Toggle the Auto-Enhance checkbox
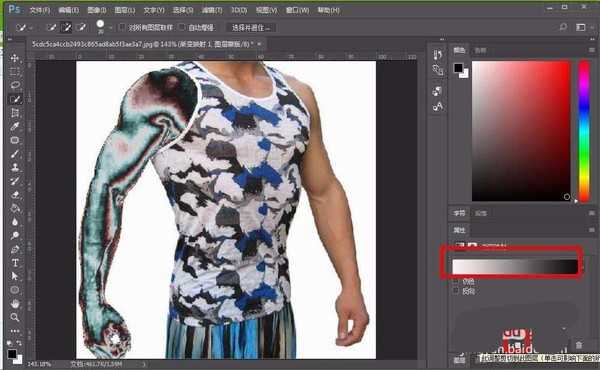Viewport: 600px width, 370px height. point(182,27)
